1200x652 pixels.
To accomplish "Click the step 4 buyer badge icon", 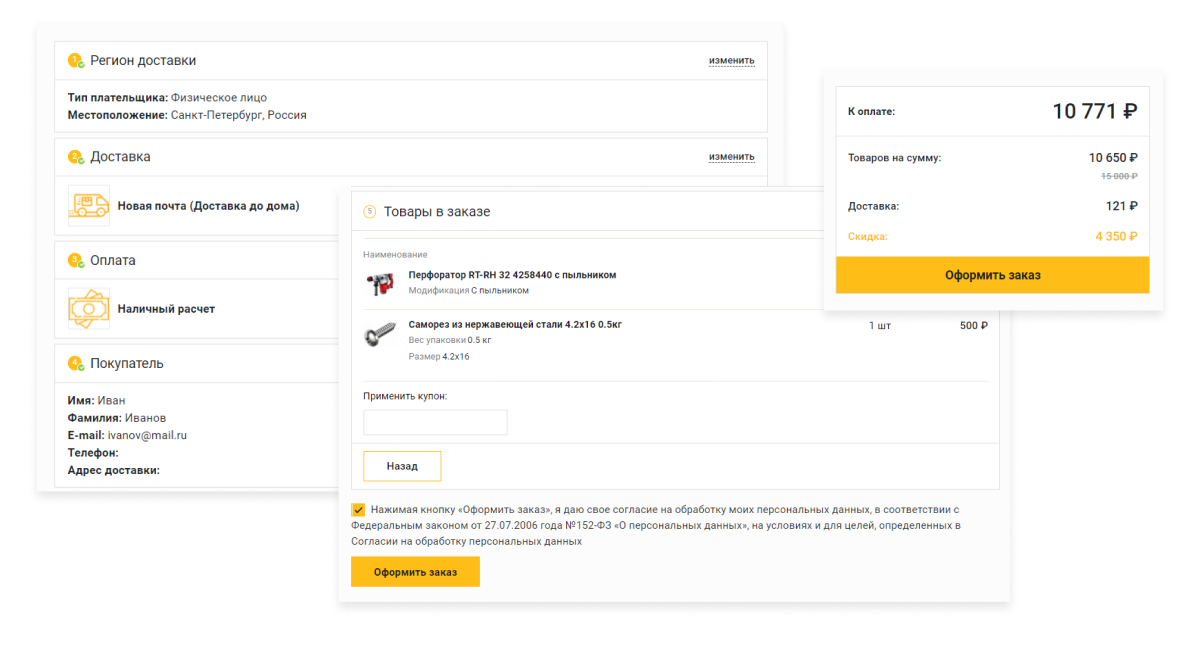I will 76,364.
